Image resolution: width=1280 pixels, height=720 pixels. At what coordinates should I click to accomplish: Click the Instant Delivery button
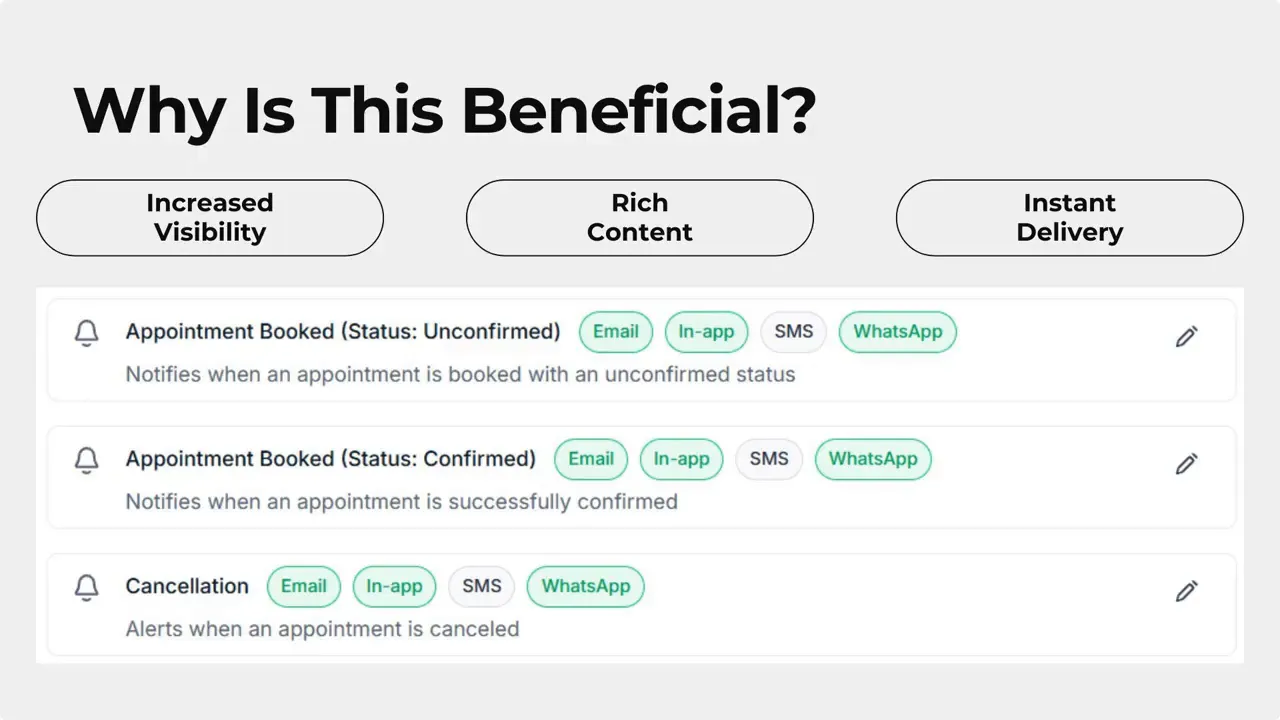point(1069,217)
